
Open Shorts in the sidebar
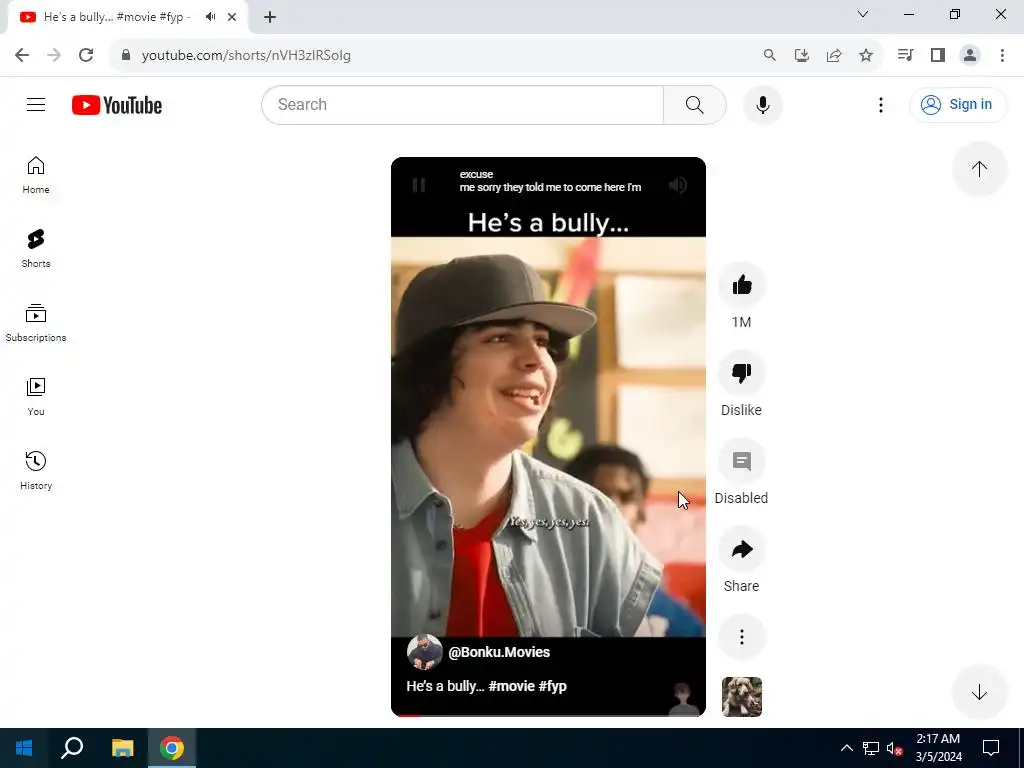(x=36, y=249)
